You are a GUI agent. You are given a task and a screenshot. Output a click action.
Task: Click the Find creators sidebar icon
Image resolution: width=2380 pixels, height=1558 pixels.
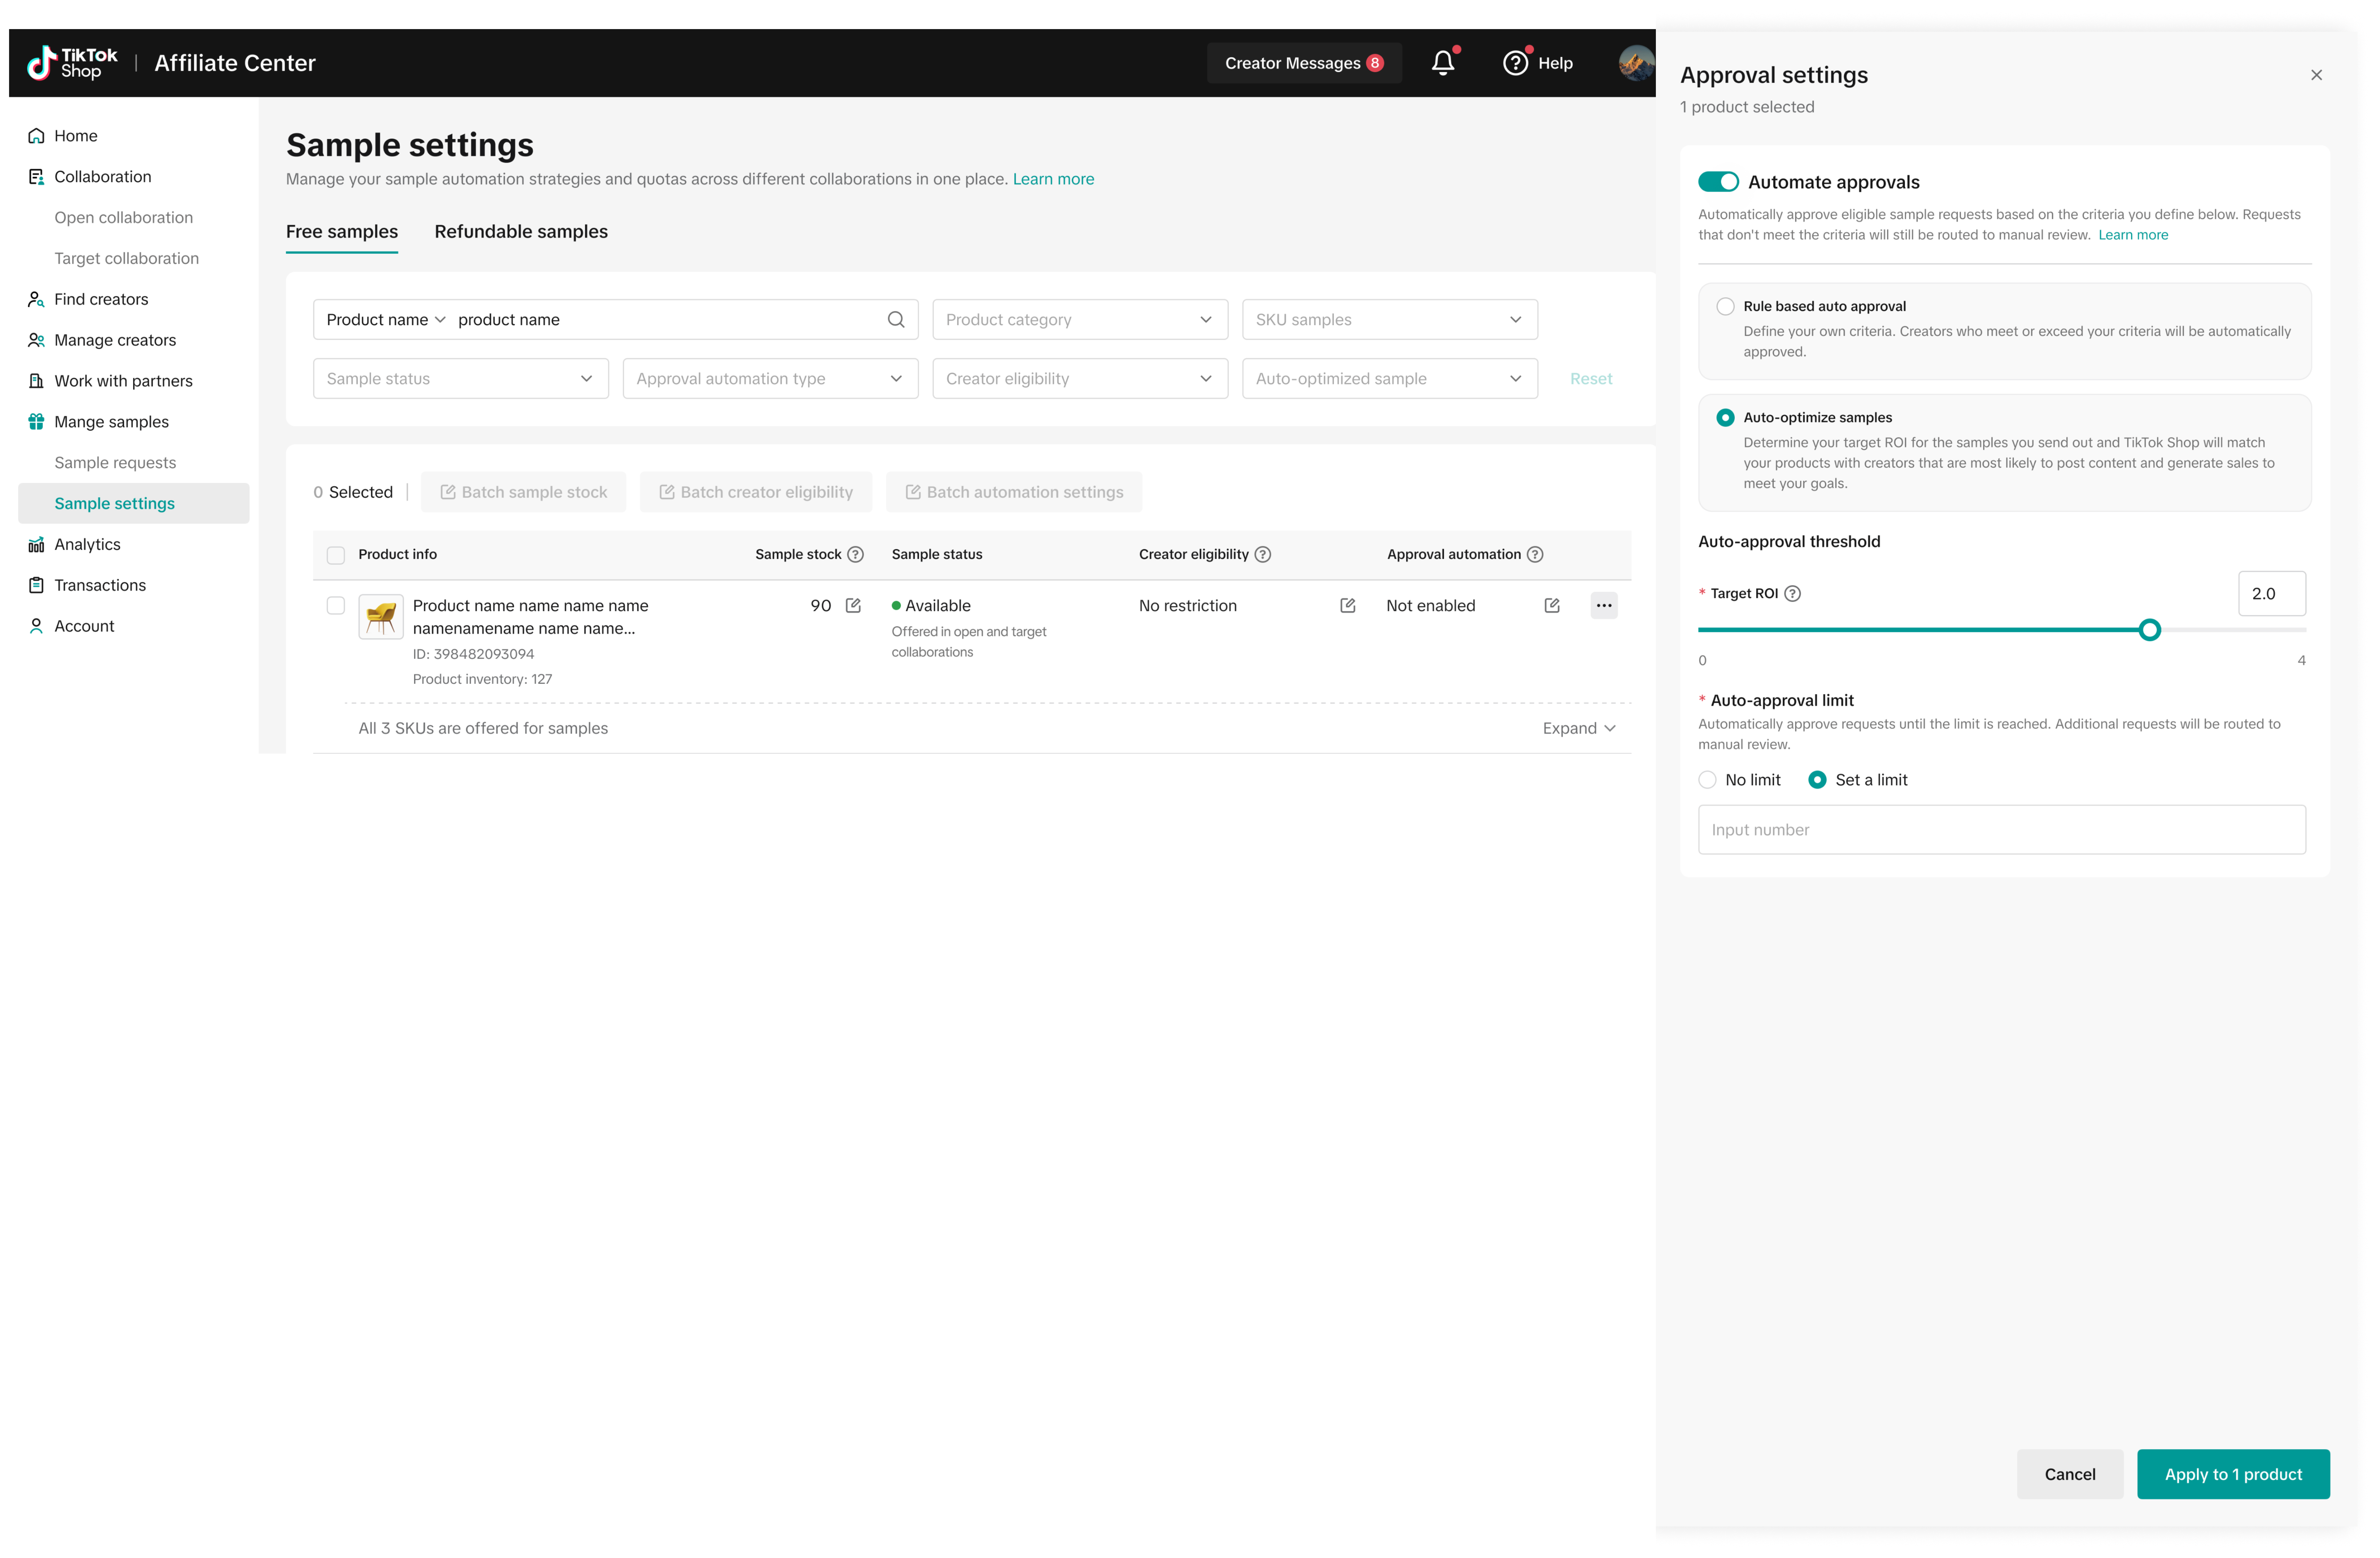click(x=36, y=300)
